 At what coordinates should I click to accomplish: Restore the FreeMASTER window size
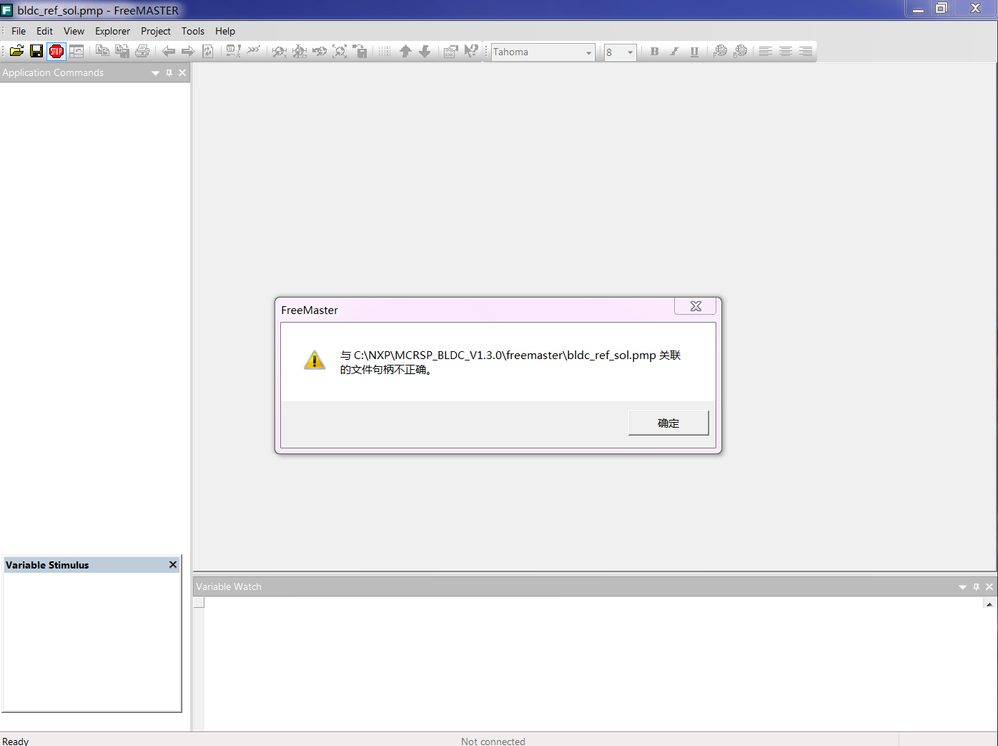[941, 8]
